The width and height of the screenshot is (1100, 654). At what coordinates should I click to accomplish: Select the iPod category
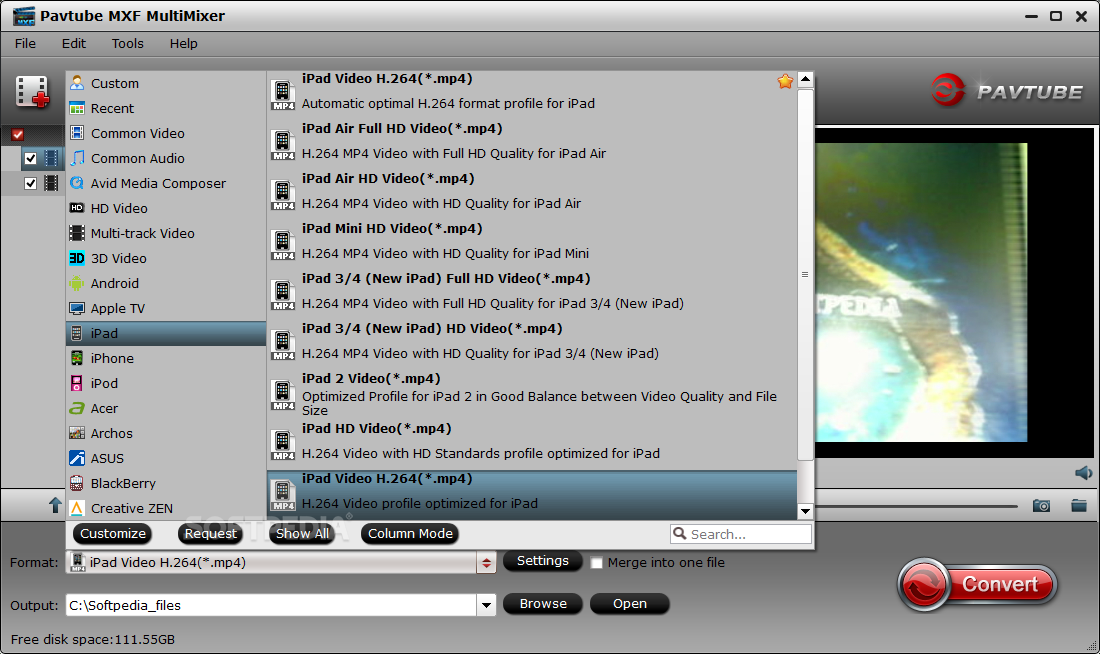pyautogui.click(x=166, y=384)
